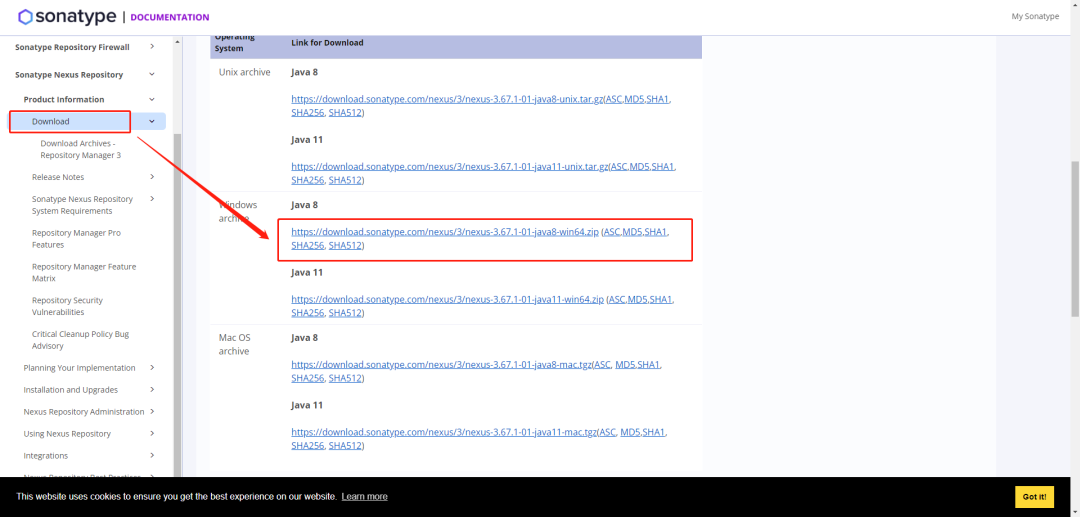Open Download Archives - Repository Manager 3

(81, 149)
